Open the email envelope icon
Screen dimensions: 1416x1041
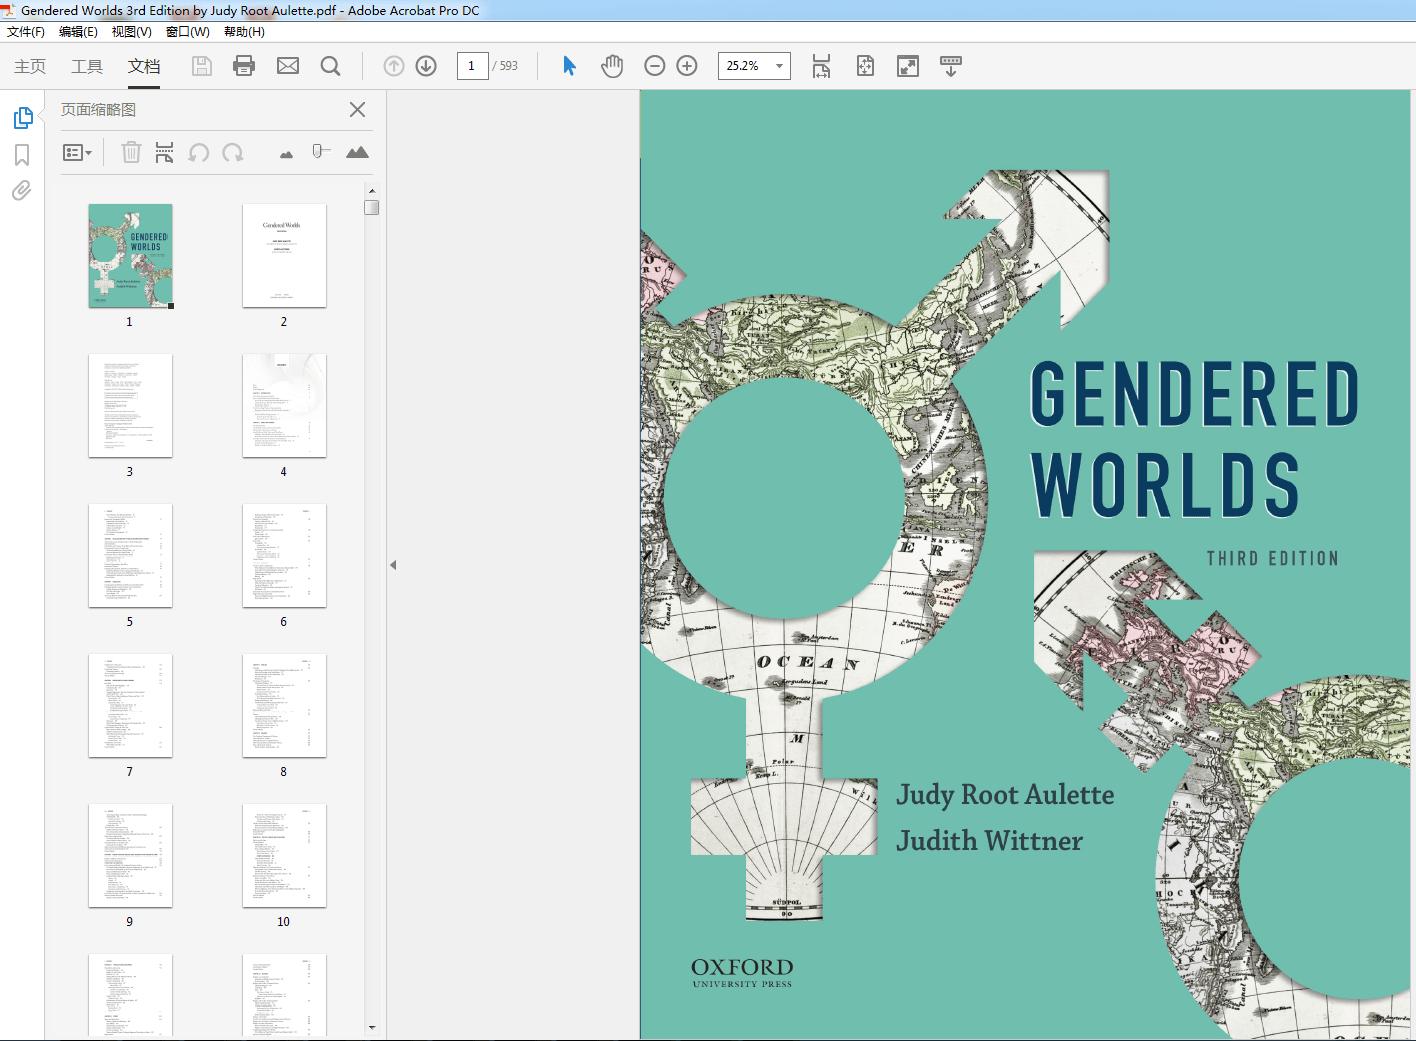tap(288, 66)
